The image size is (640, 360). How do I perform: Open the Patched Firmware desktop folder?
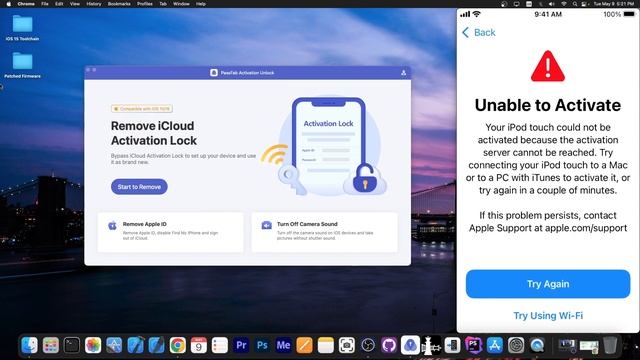click(22, 65)
